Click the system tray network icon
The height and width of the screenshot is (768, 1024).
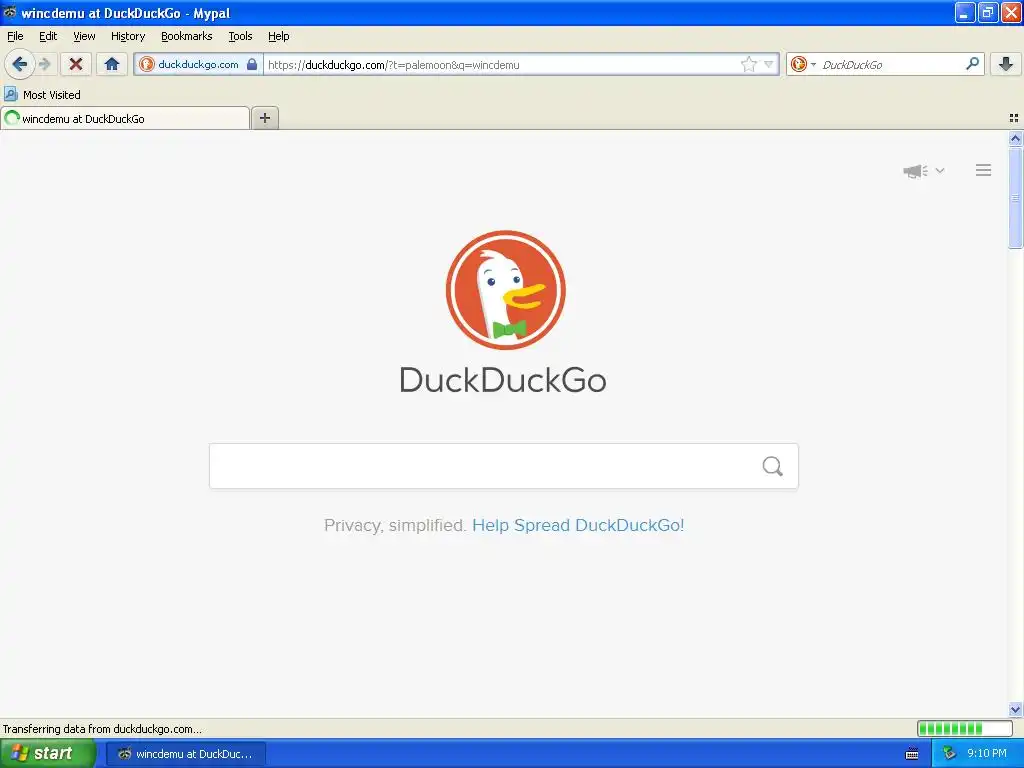(949, 754)
